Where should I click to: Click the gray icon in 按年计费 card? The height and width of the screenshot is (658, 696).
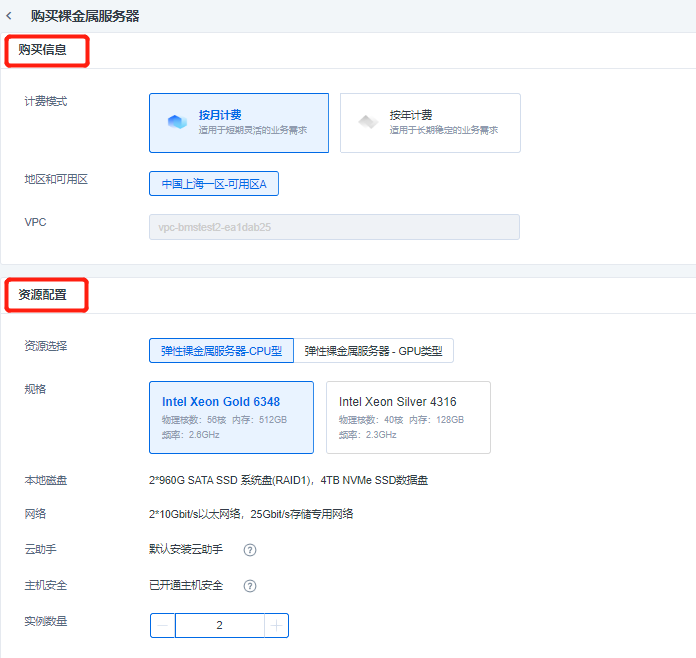point(368,122)
